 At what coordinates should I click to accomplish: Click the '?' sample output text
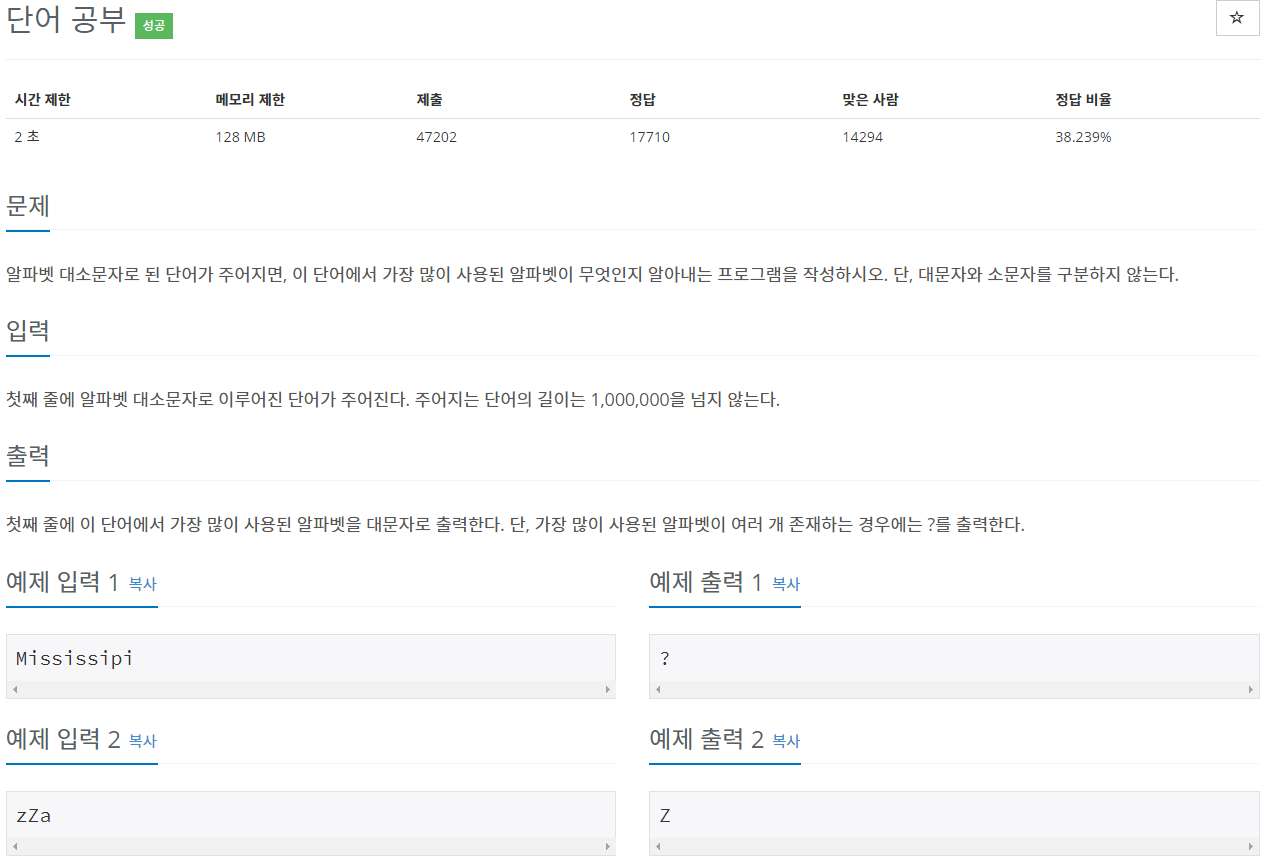point(665,659)
